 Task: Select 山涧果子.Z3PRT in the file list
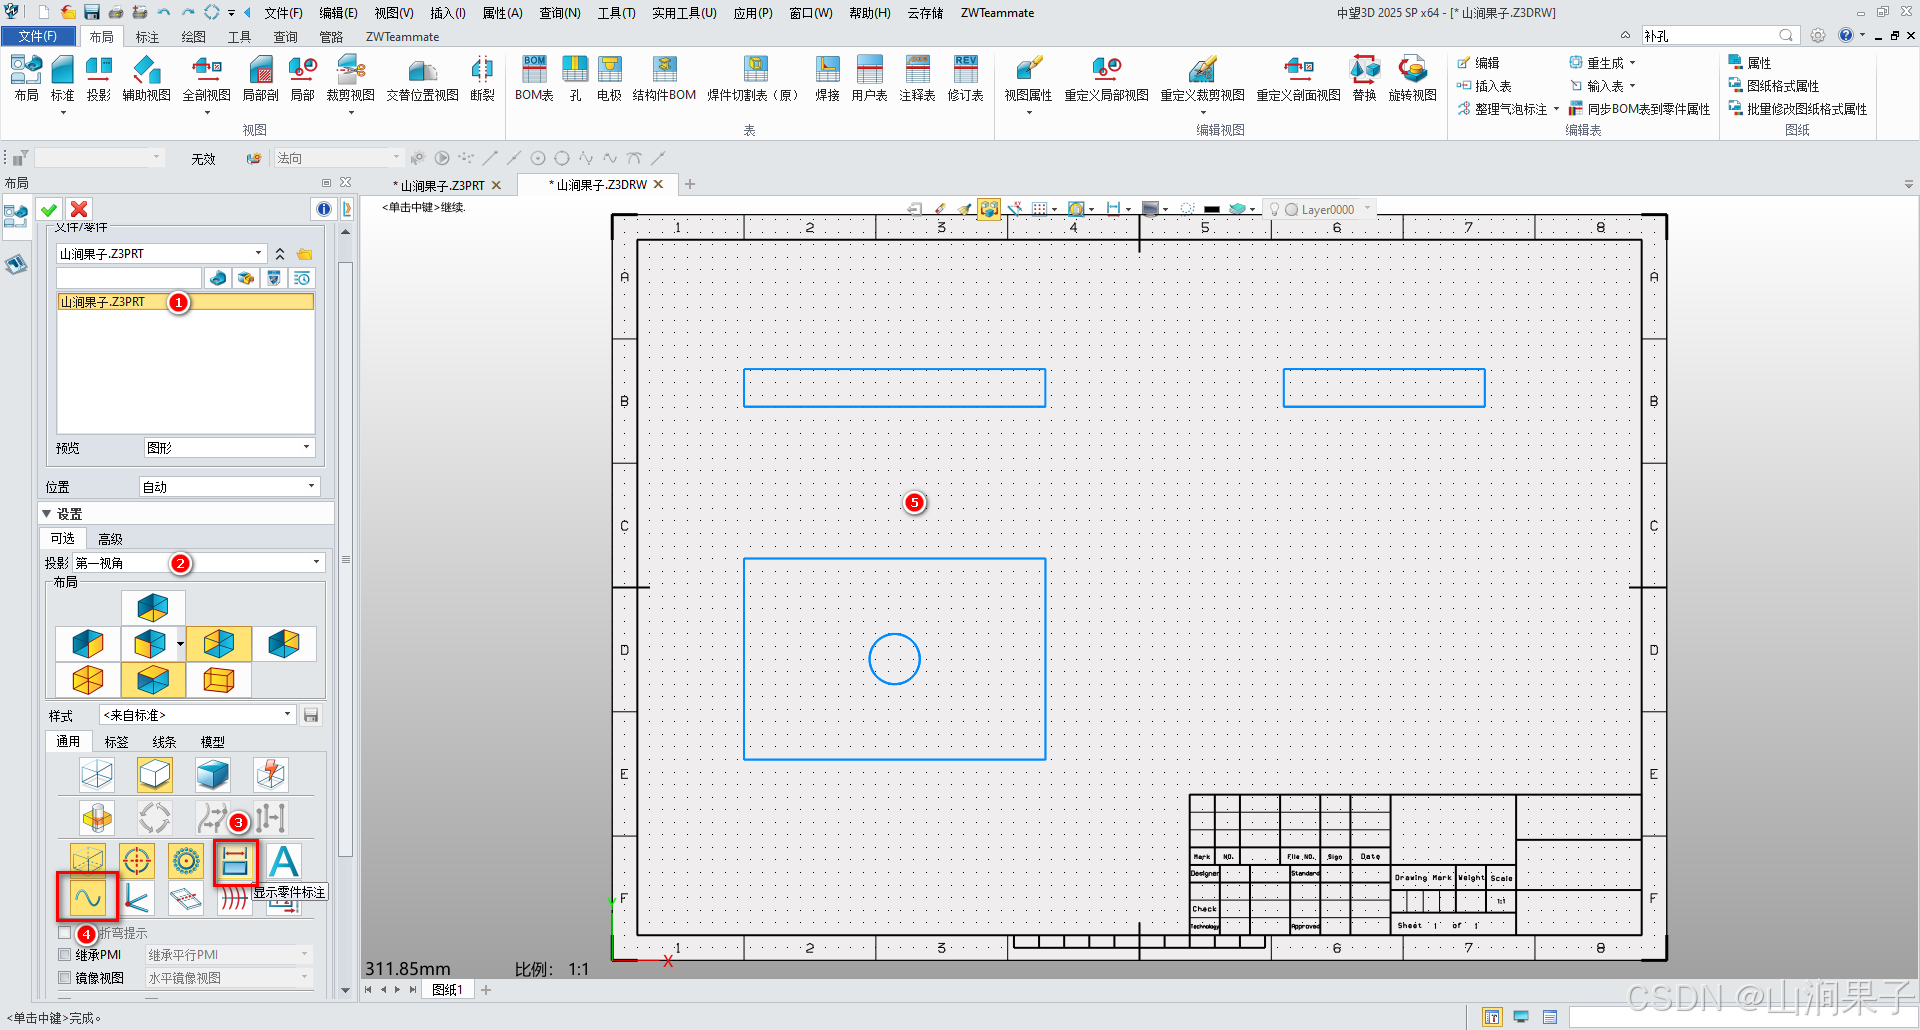click(x=185, y=302)
